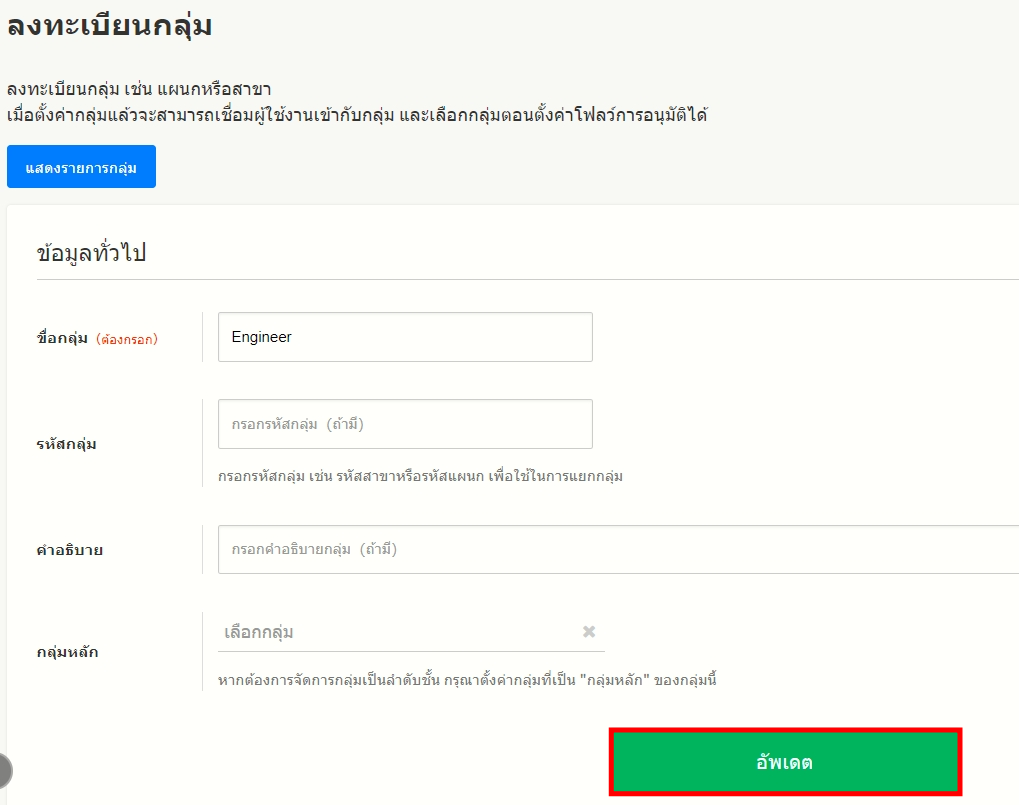Image resolution: width=1019 pixels, height=805 pixels.
Task: Focus the ชื่อกลุ่ม field containing Engineer
Action: (405, 337)
